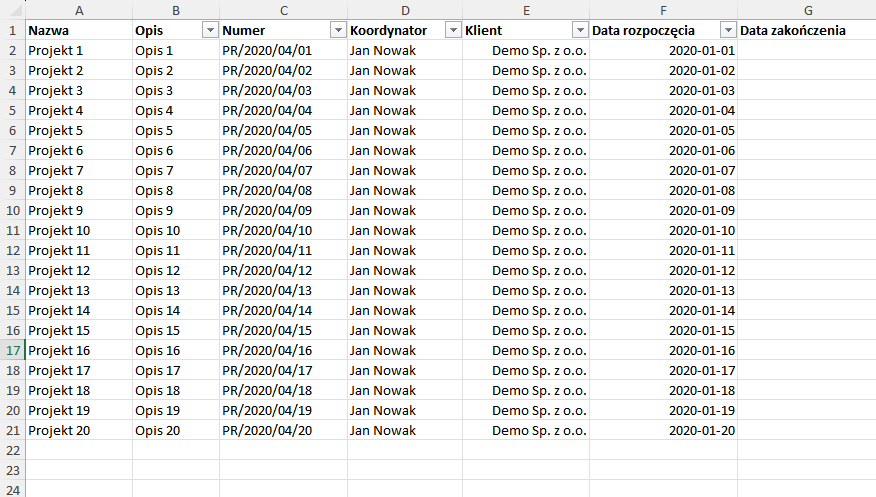The width and height of the screenshot is (876, 497).
Task: Select column A header
Action: (79, 10)
